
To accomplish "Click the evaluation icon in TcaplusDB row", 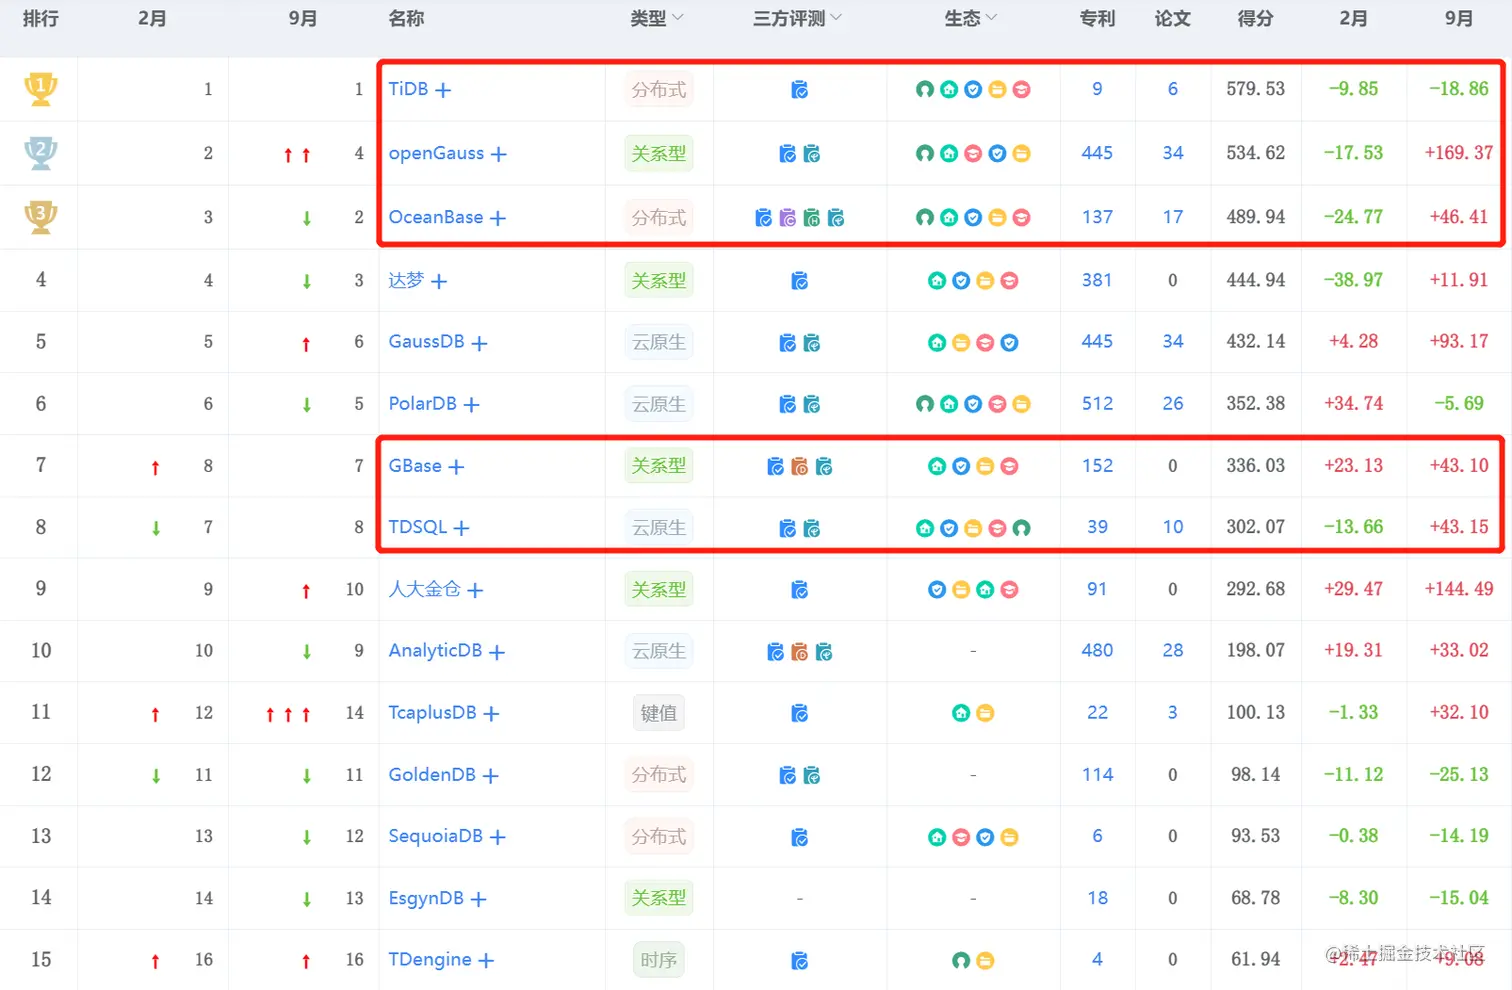I will pos(800,713).
